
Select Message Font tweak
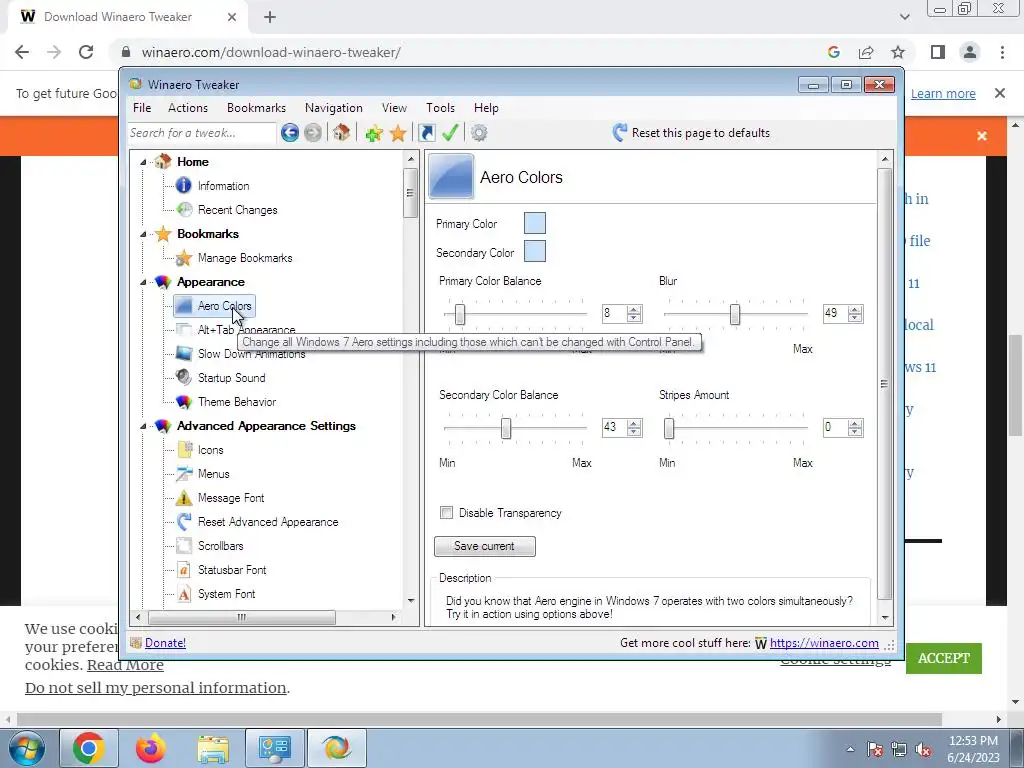pos(231,498)
